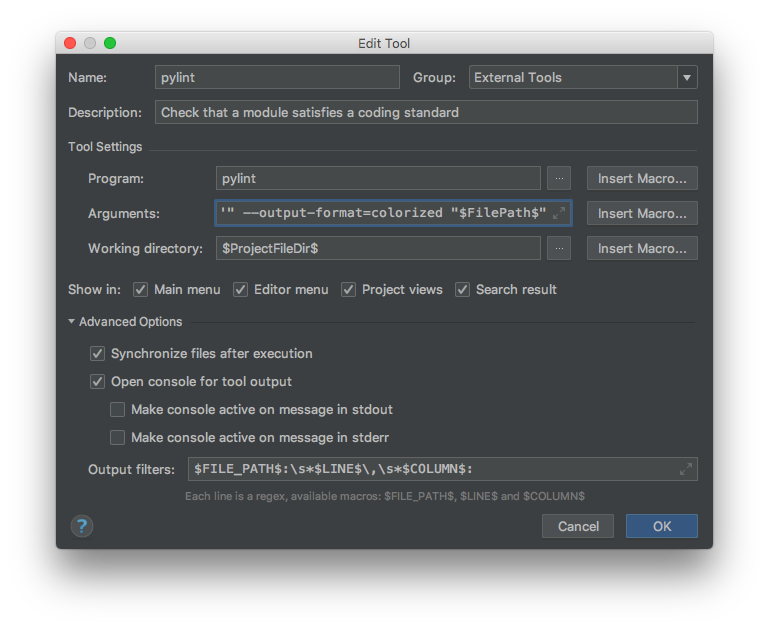Viewport: 769px width, 629px height.
Task: Expand the Arguments field editor icon
Action: coord(559,213)
